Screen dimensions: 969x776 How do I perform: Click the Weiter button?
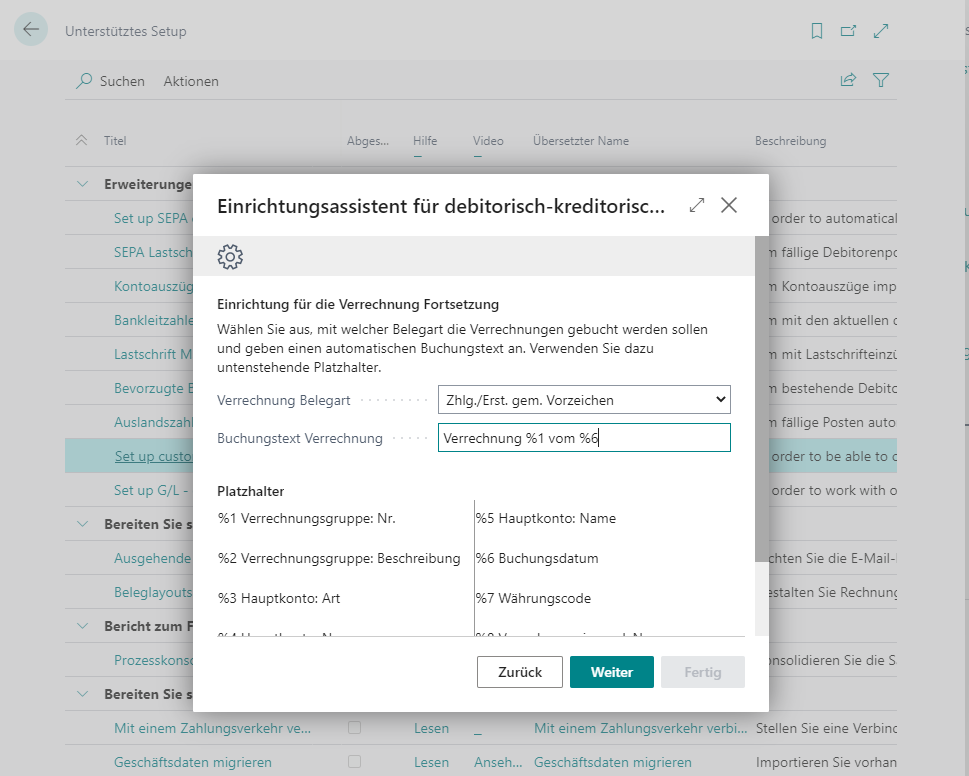pos(612,672)
